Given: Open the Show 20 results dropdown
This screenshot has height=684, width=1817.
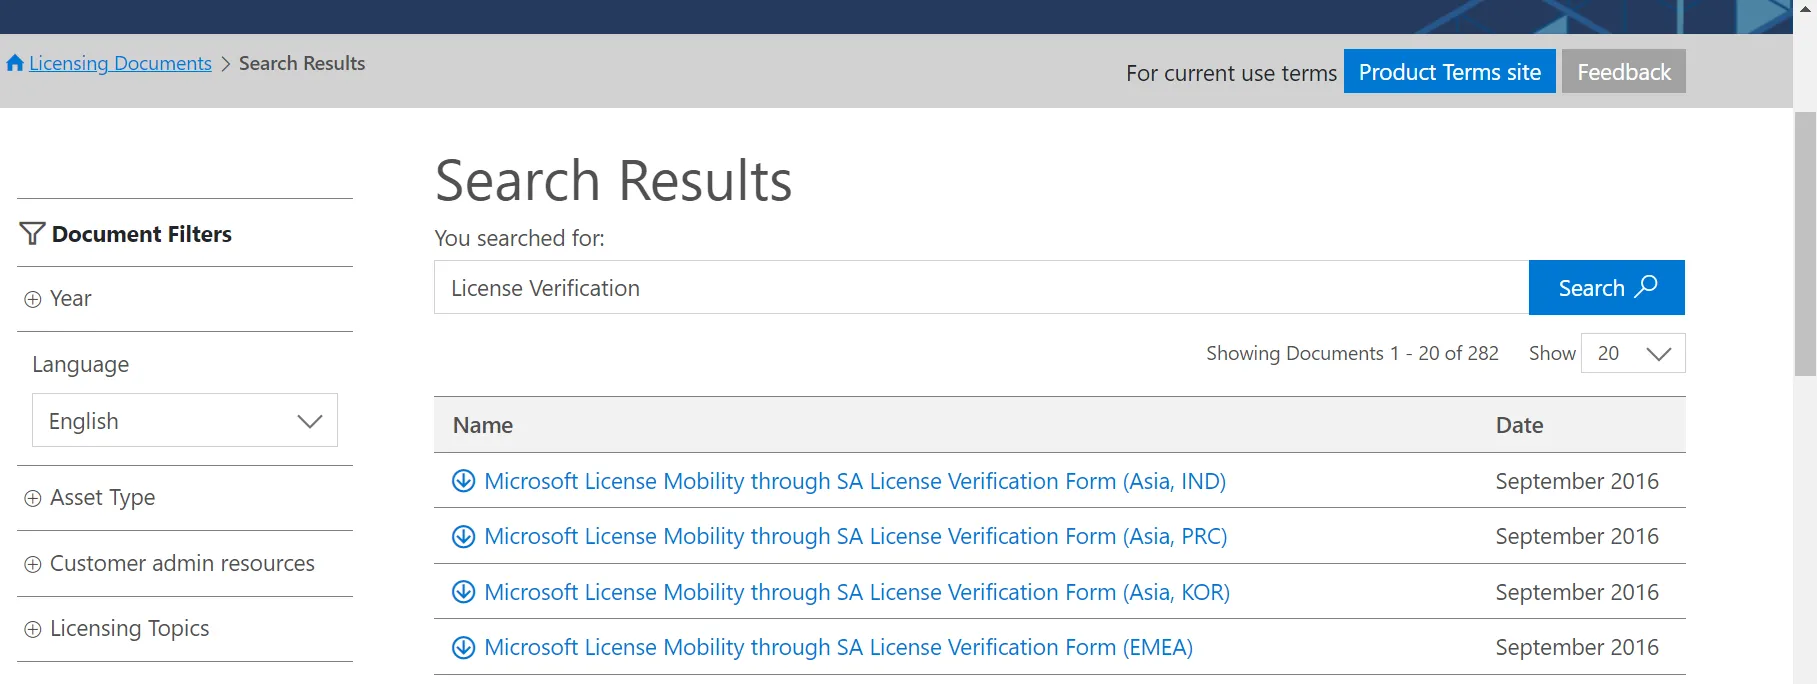Looking at the screenshot, I should (x=1633, y=353).
